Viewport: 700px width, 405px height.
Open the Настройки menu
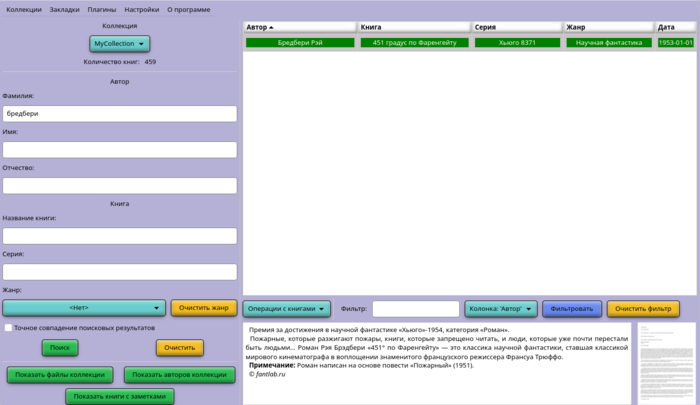141,9
